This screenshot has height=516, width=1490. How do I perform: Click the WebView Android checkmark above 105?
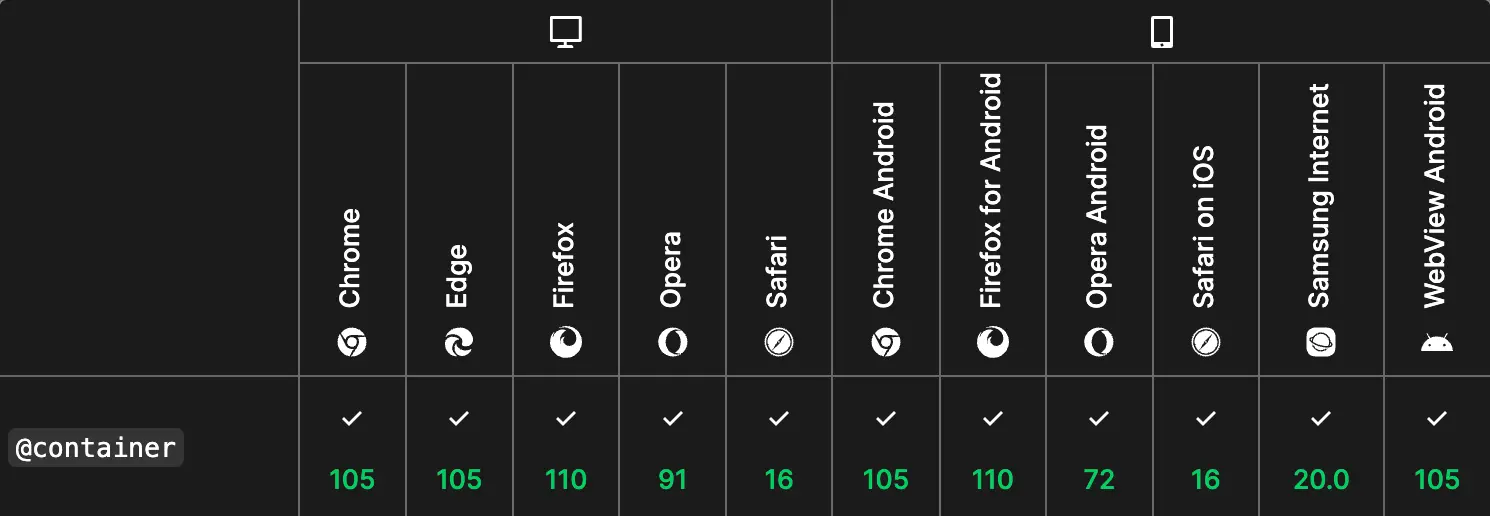[1437, 418]
